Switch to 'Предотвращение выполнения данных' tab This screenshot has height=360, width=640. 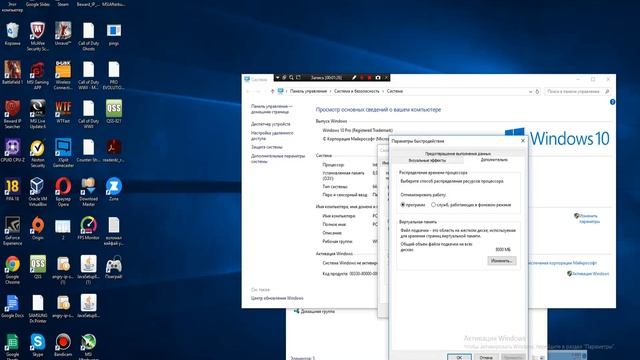click(x=458, y=154)
